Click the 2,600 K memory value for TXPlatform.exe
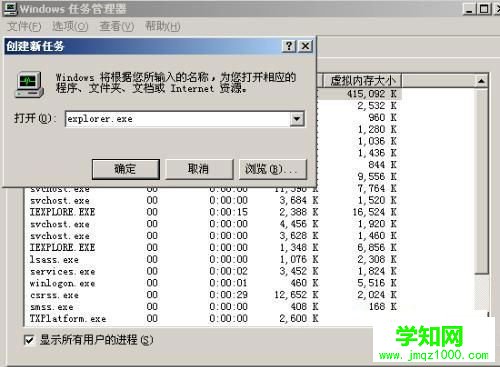This screenshot has width=500, height=367. pos(299,319)
